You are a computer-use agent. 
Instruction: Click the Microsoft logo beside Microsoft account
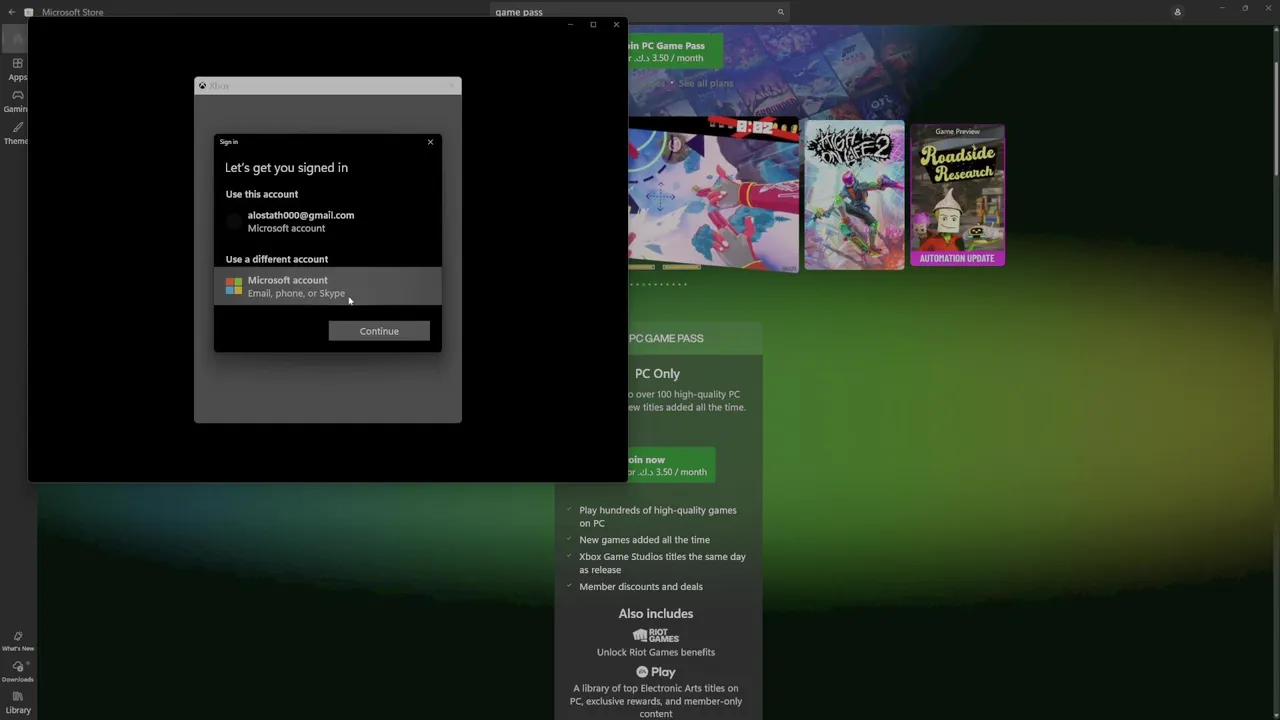234,287
